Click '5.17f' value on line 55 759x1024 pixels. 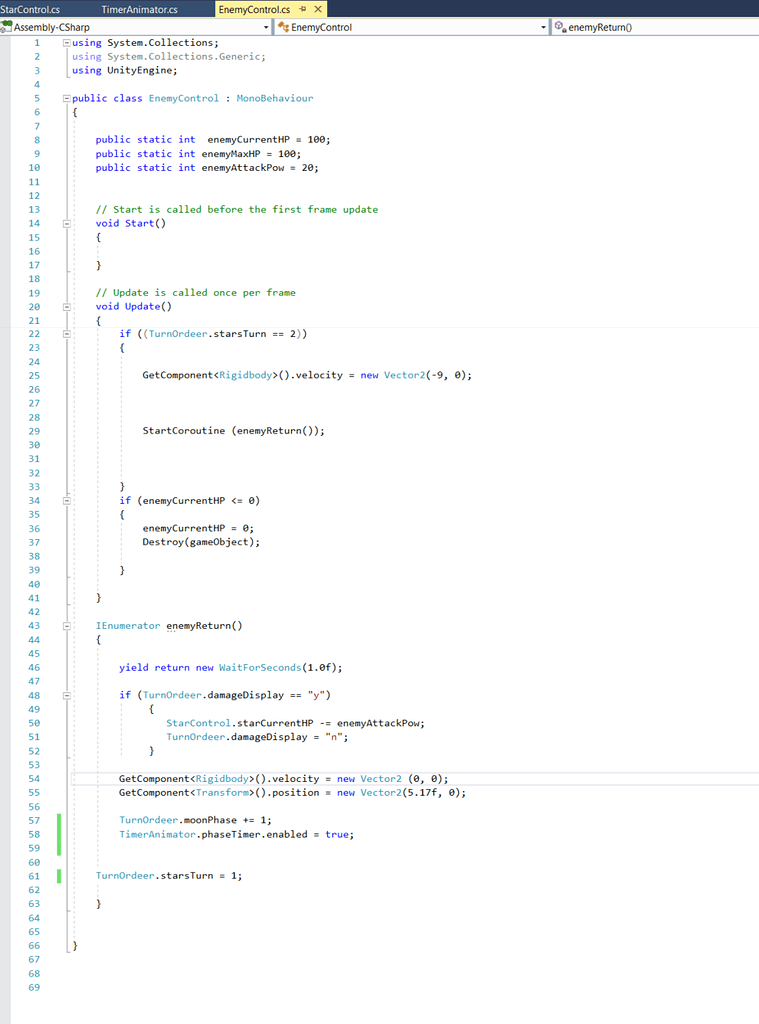pyautogui.click(x=423, y=793)
